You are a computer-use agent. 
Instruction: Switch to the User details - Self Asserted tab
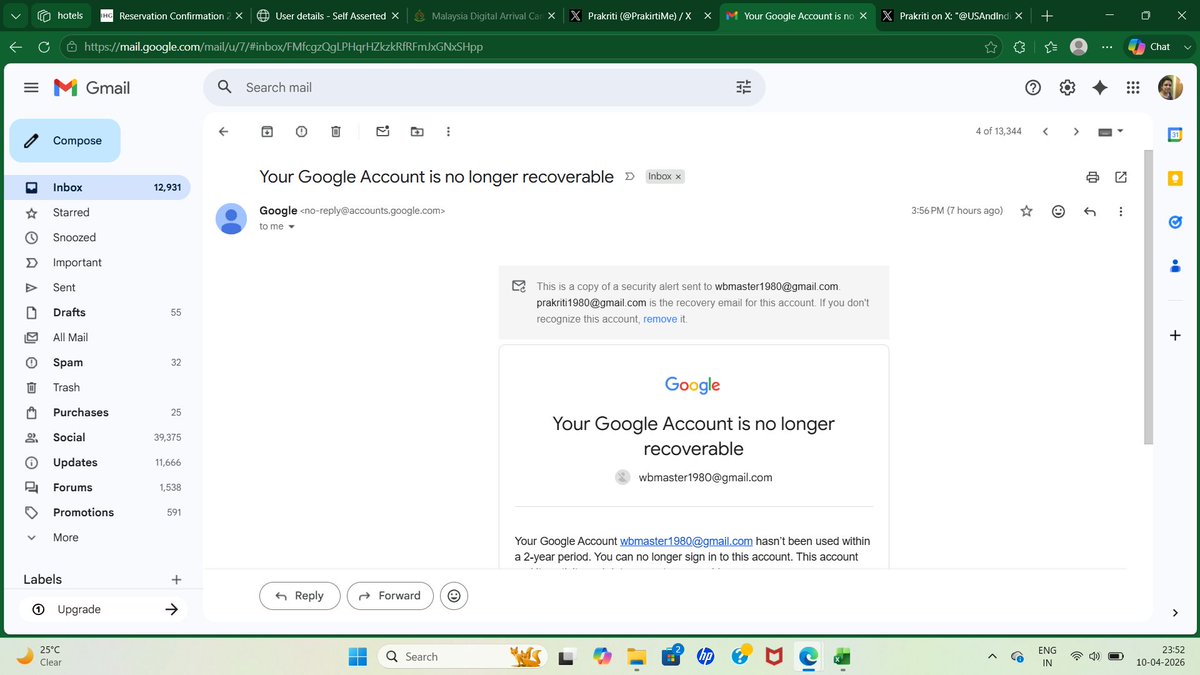(x=326, y=16)
